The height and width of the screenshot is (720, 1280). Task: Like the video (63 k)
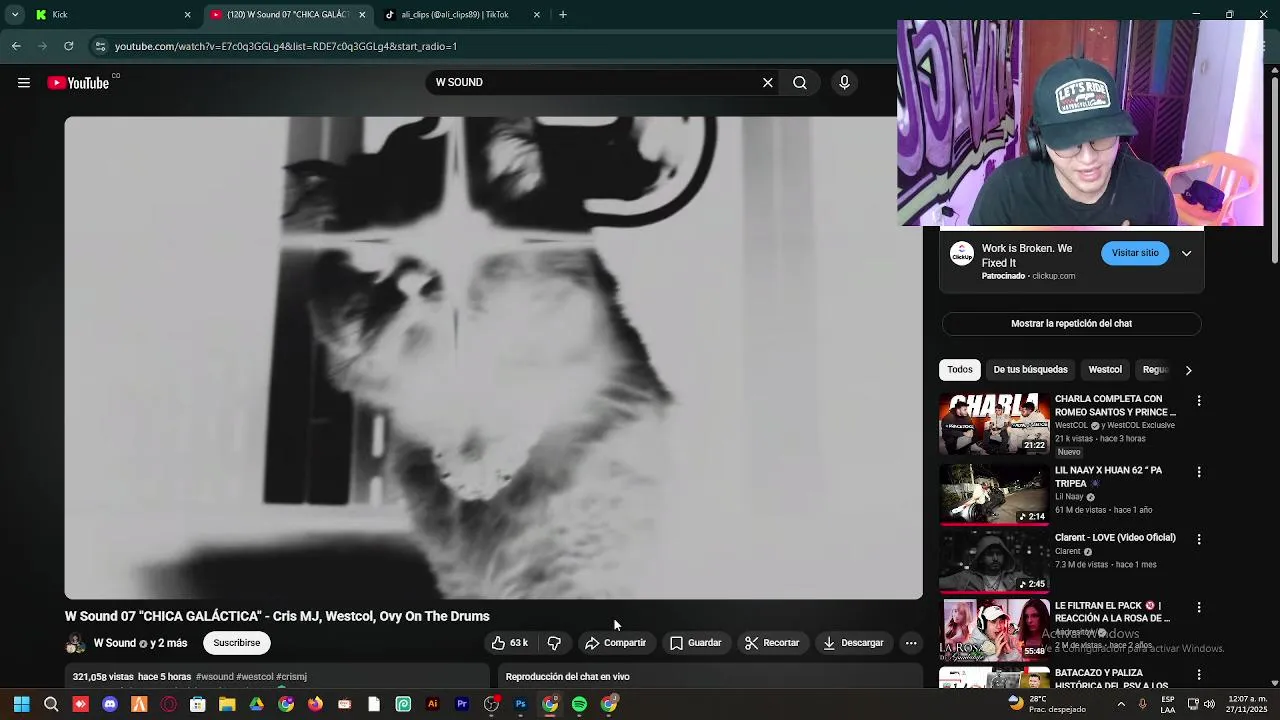point(511,643)
